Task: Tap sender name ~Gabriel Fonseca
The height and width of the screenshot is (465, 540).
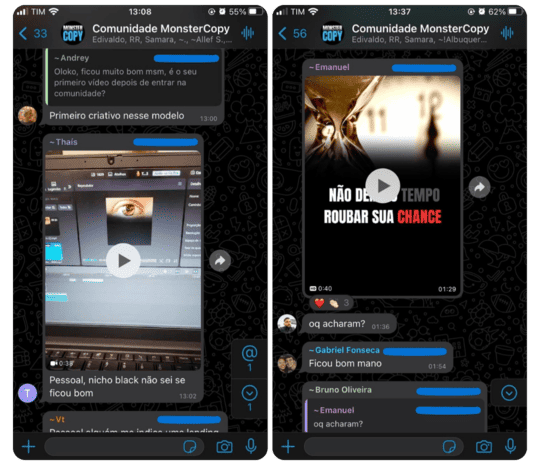Action: (344, 350)
